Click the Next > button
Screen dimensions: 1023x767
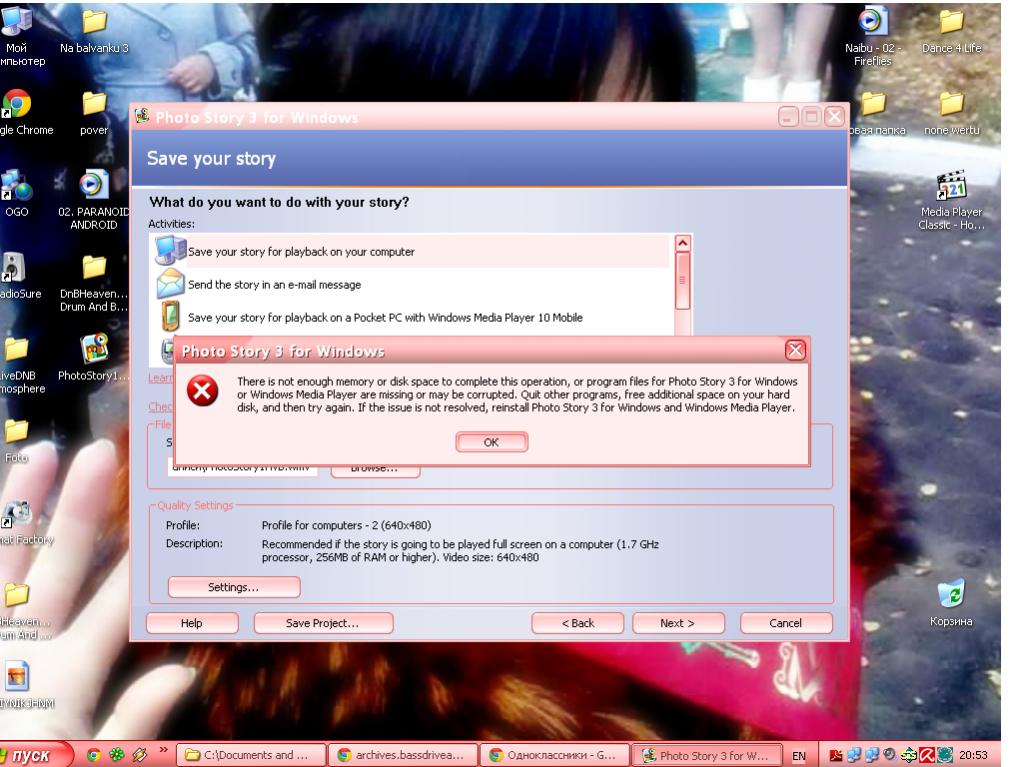pyautogui.click(x=678, y=623)
